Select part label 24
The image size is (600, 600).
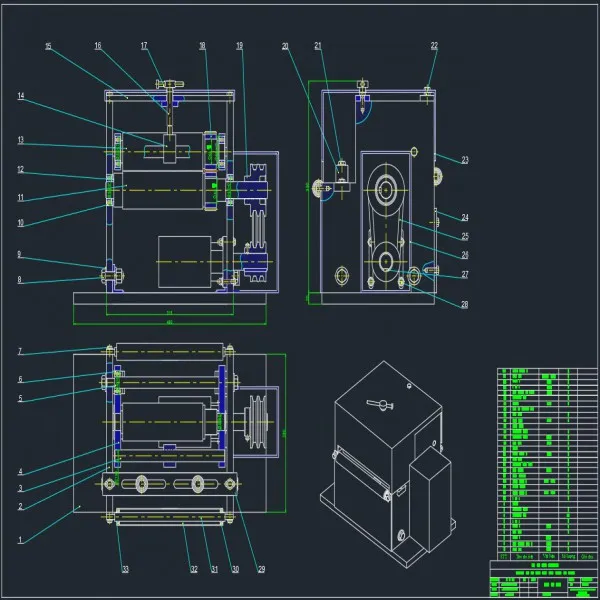point(465,217)
